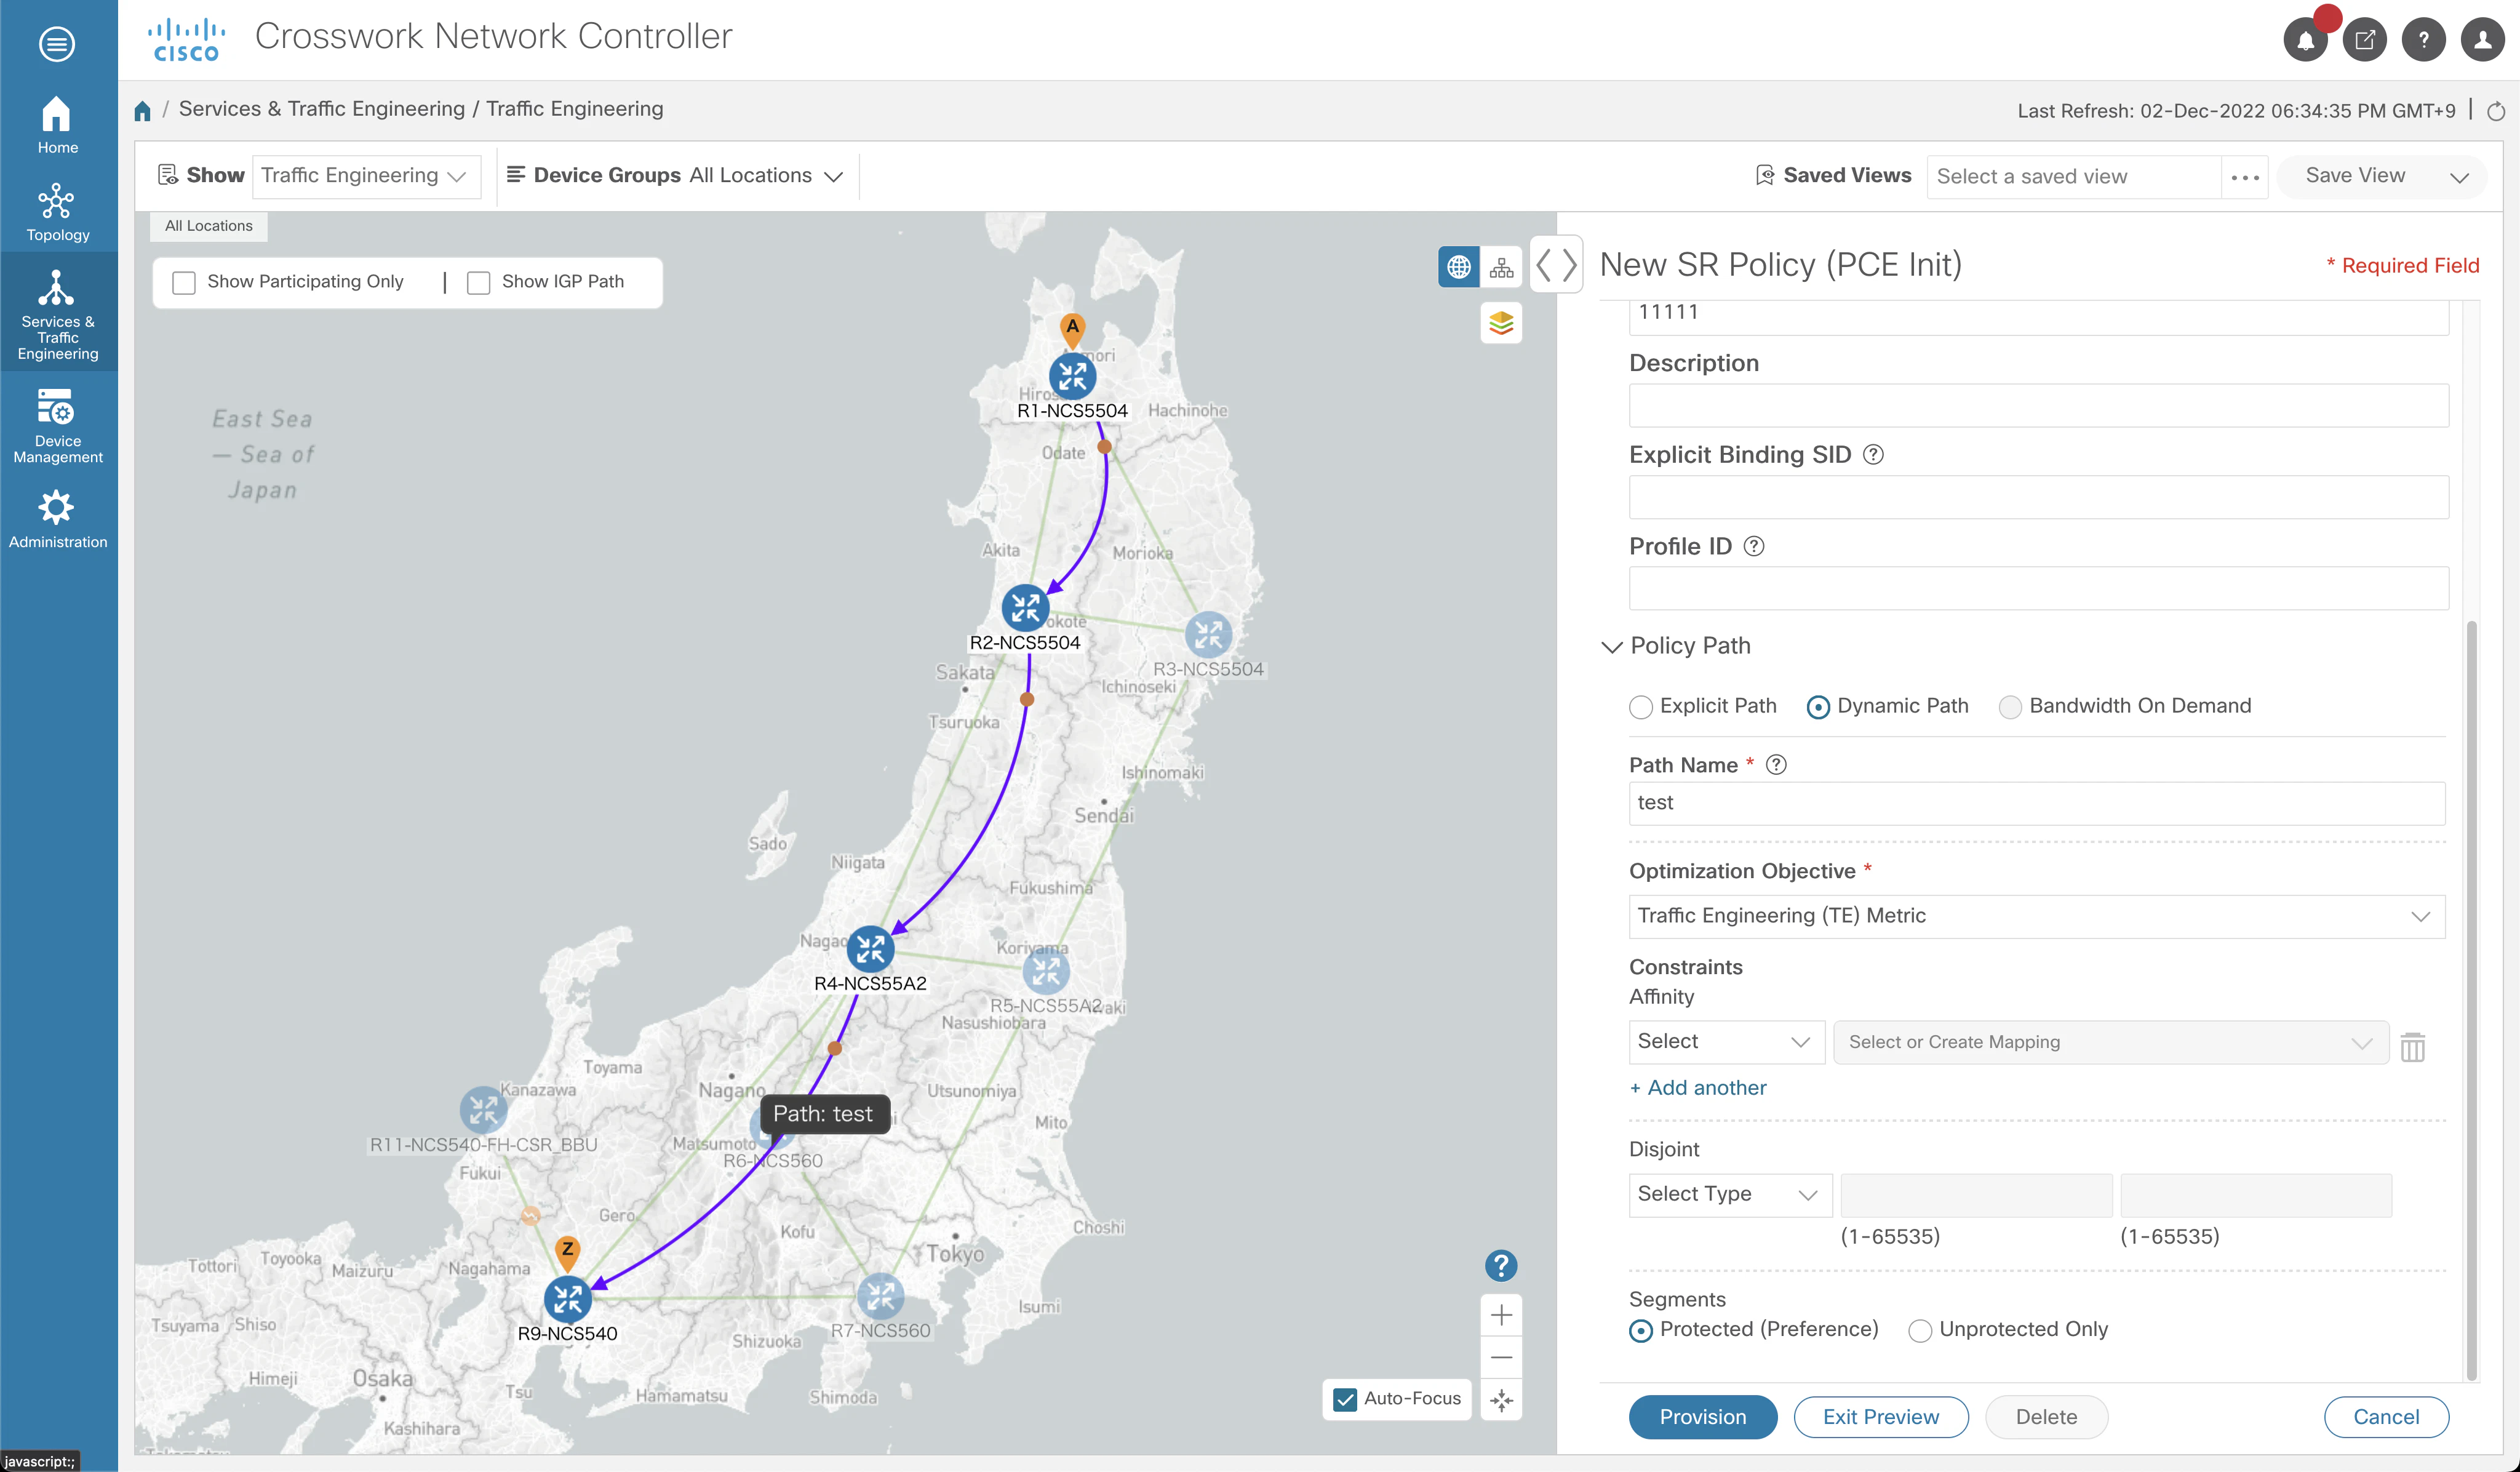Enable Show IGP Path checkbox
This screenshot has width=2520, height=1472.
point(479,282)
